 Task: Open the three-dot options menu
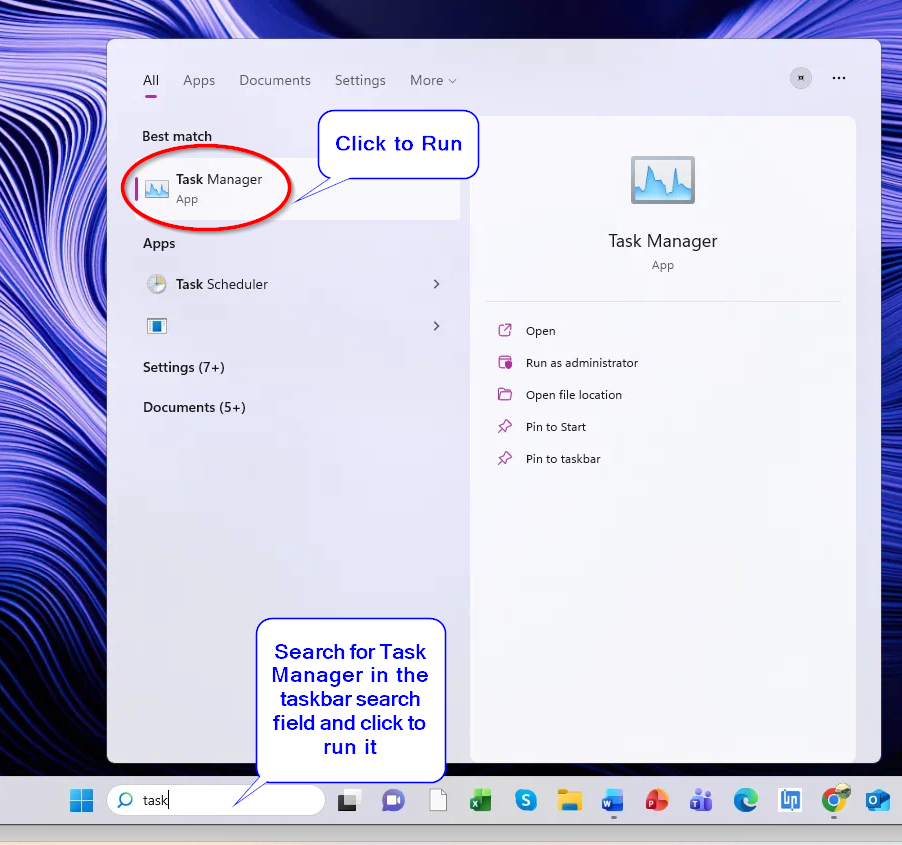[x=839, y=78]
